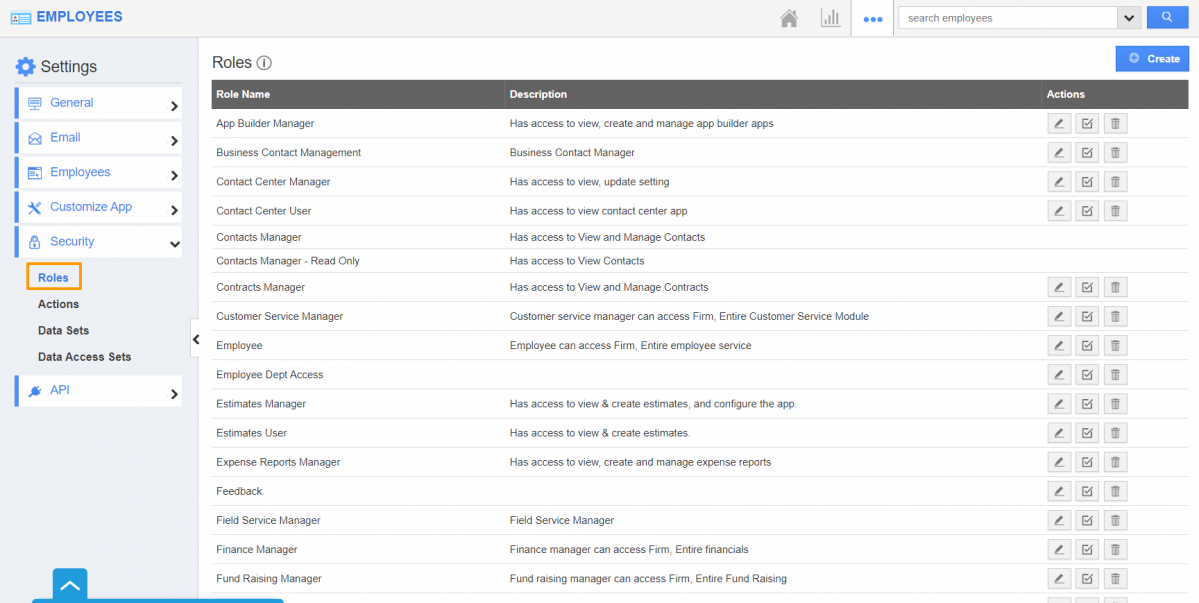Click the home icon in top bar
1199x603 pixels.
790,18
